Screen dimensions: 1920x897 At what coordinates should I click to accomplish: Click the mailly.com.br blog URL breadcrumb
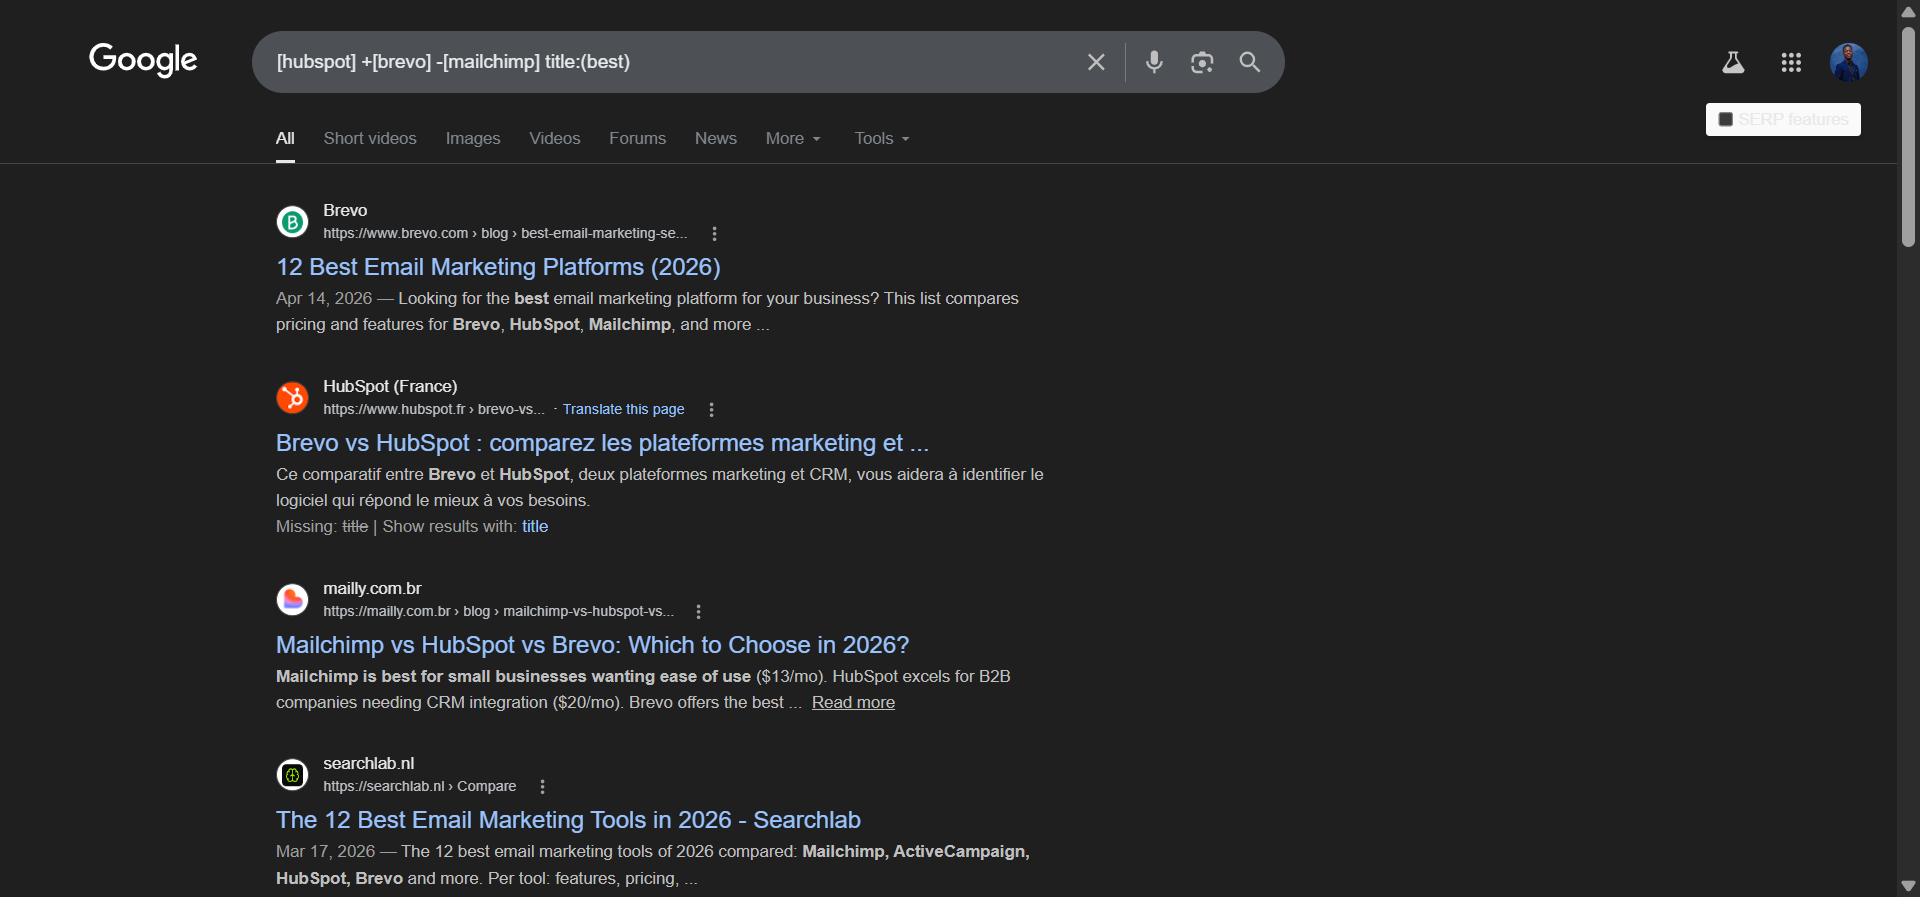(498, 612)
